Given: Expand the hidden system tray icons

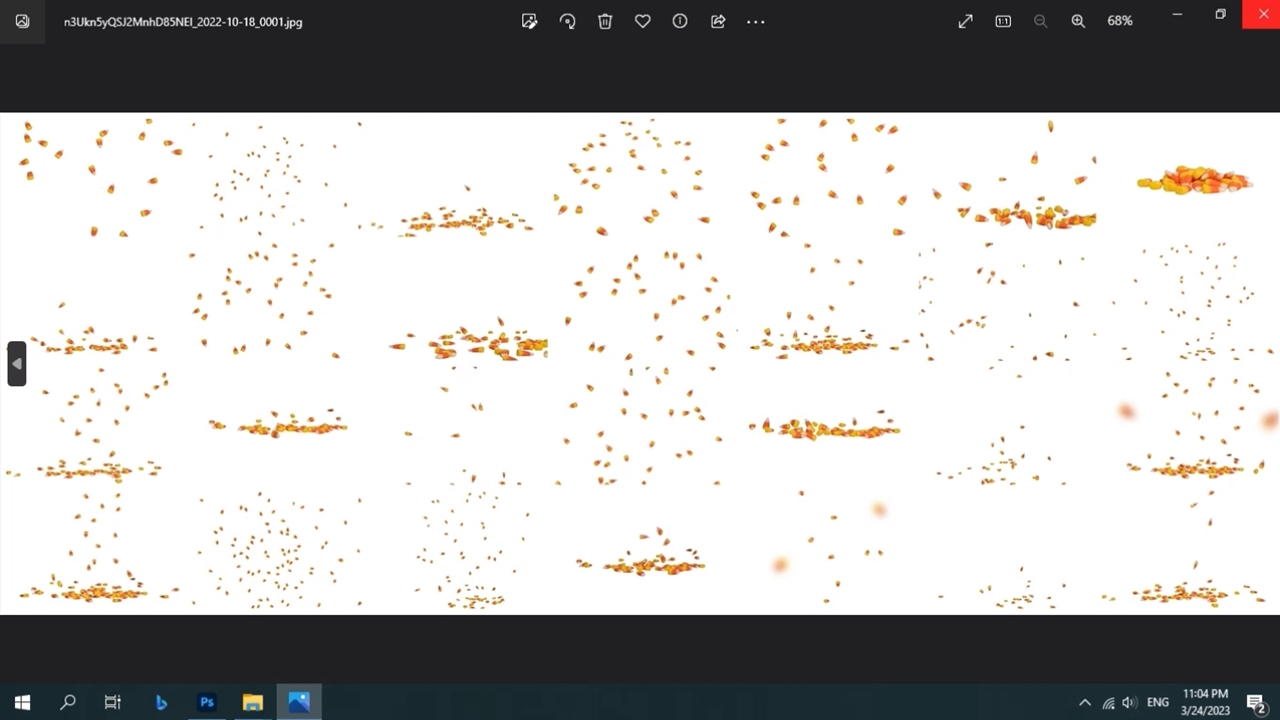Looking at the screenshot, I should (1085, 703).
